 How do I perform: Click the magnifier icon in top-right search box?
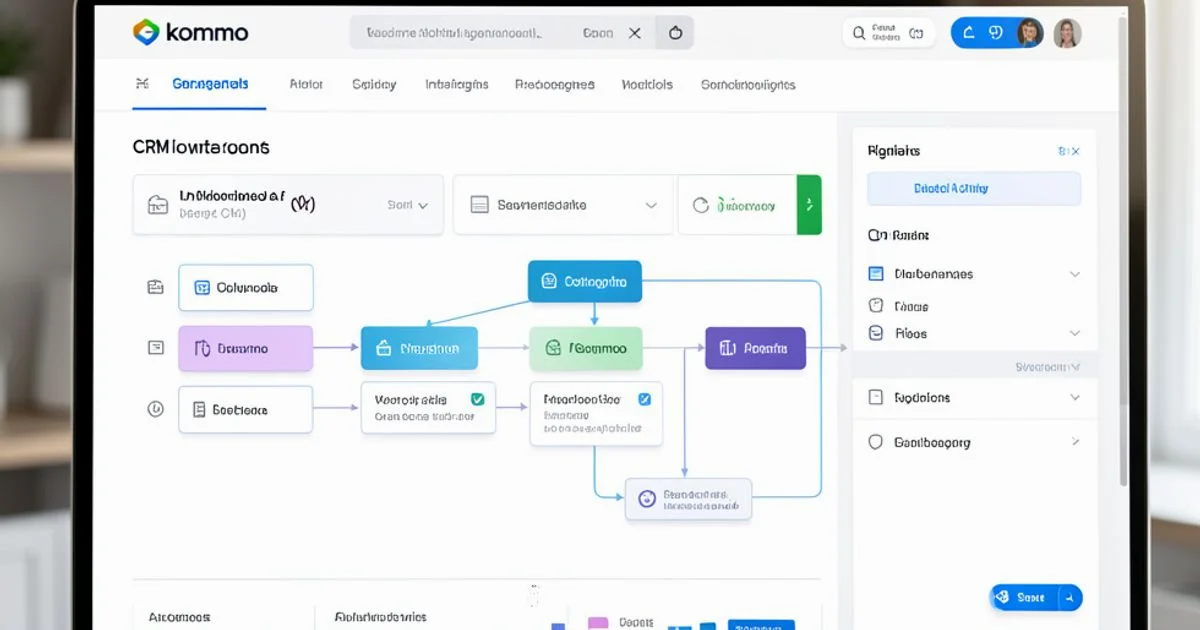(858, 33)
